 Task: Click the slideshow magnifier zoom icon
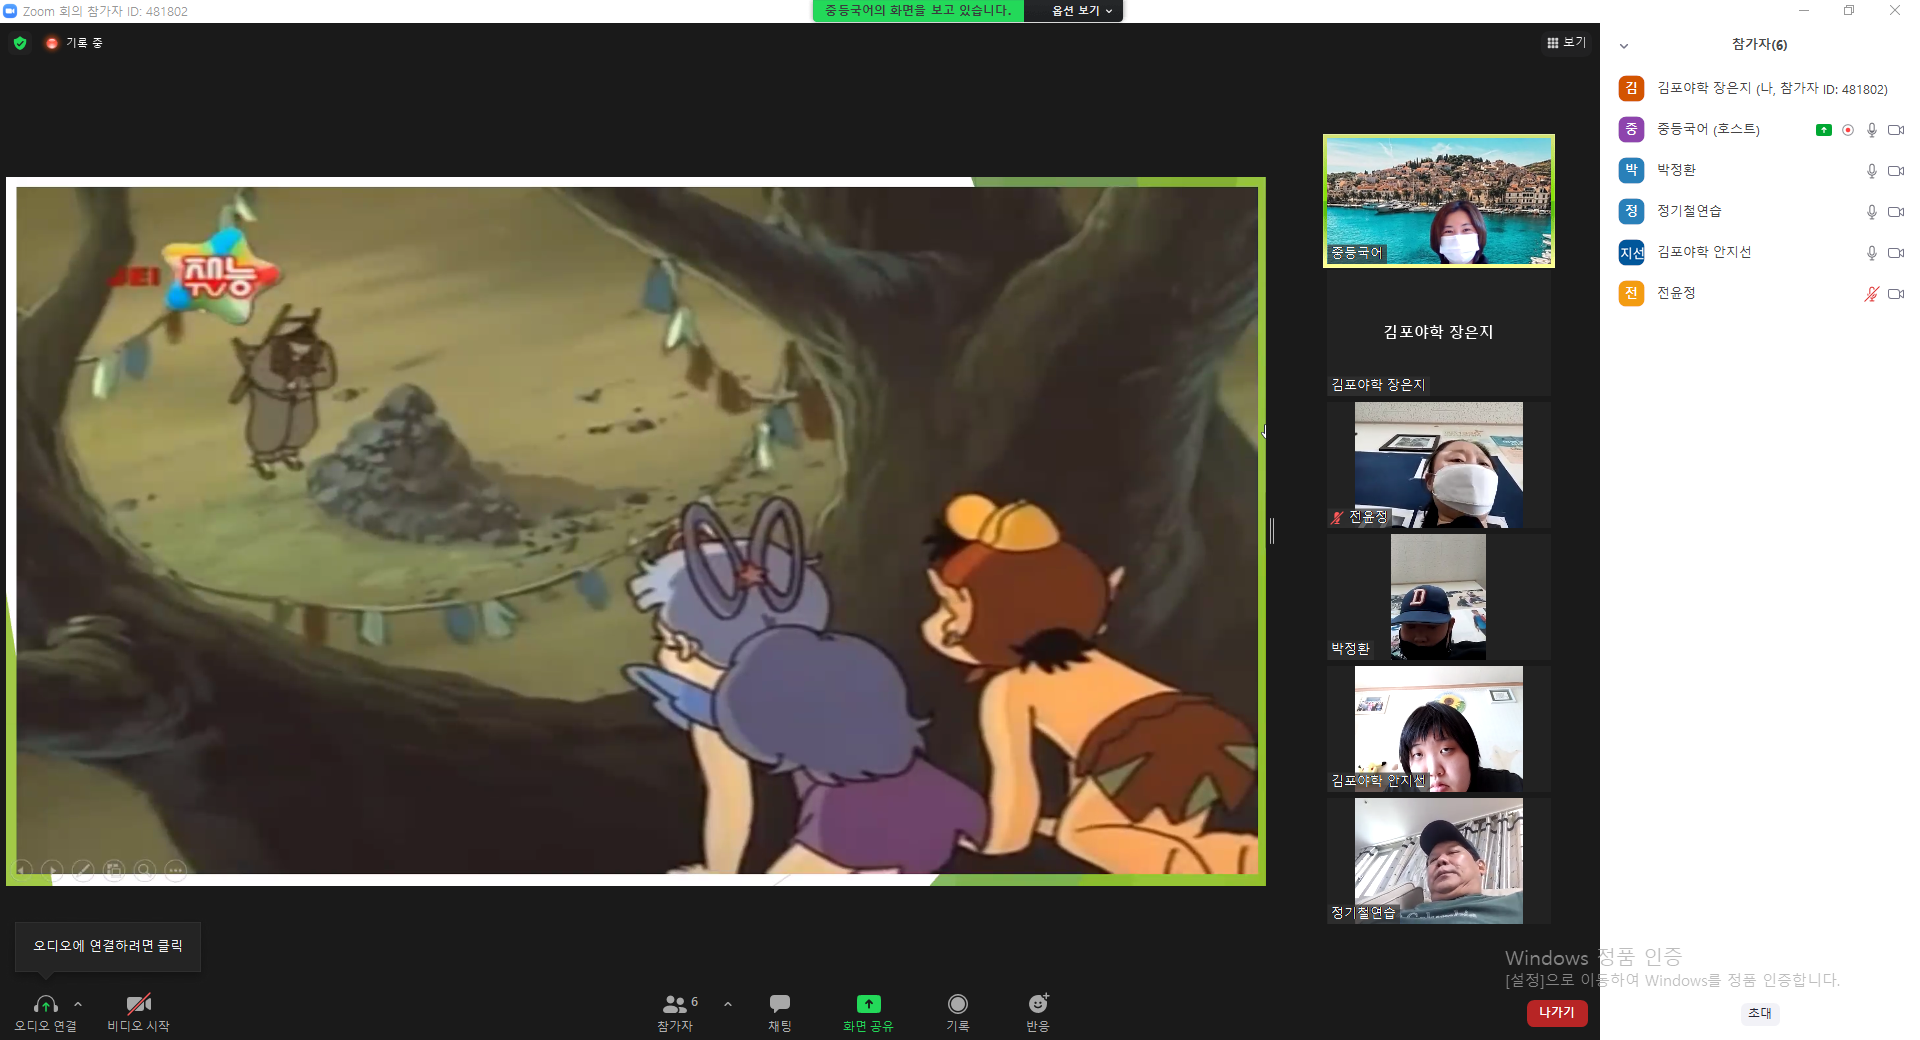point(145,871)
